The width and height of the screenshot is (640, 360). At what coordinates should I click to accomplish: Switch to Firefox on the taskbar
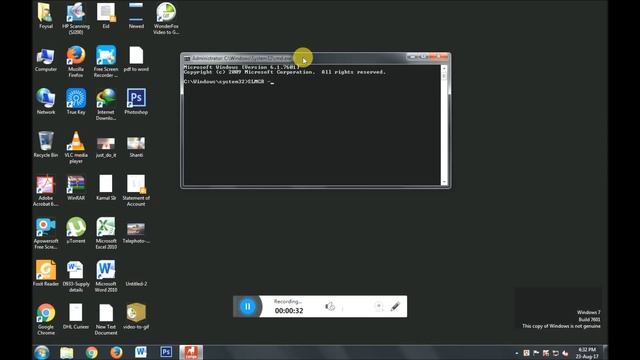tap(116, 352)
